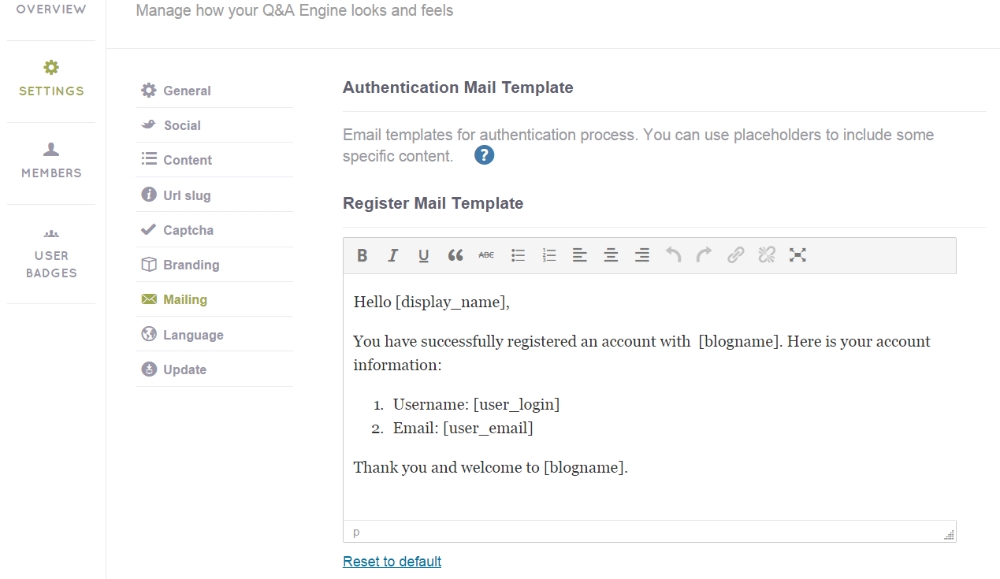The image size is (1000, 579).
Task: Open the Members tab in sidebar
Action: pyautogui.click(x=51, y=159)
